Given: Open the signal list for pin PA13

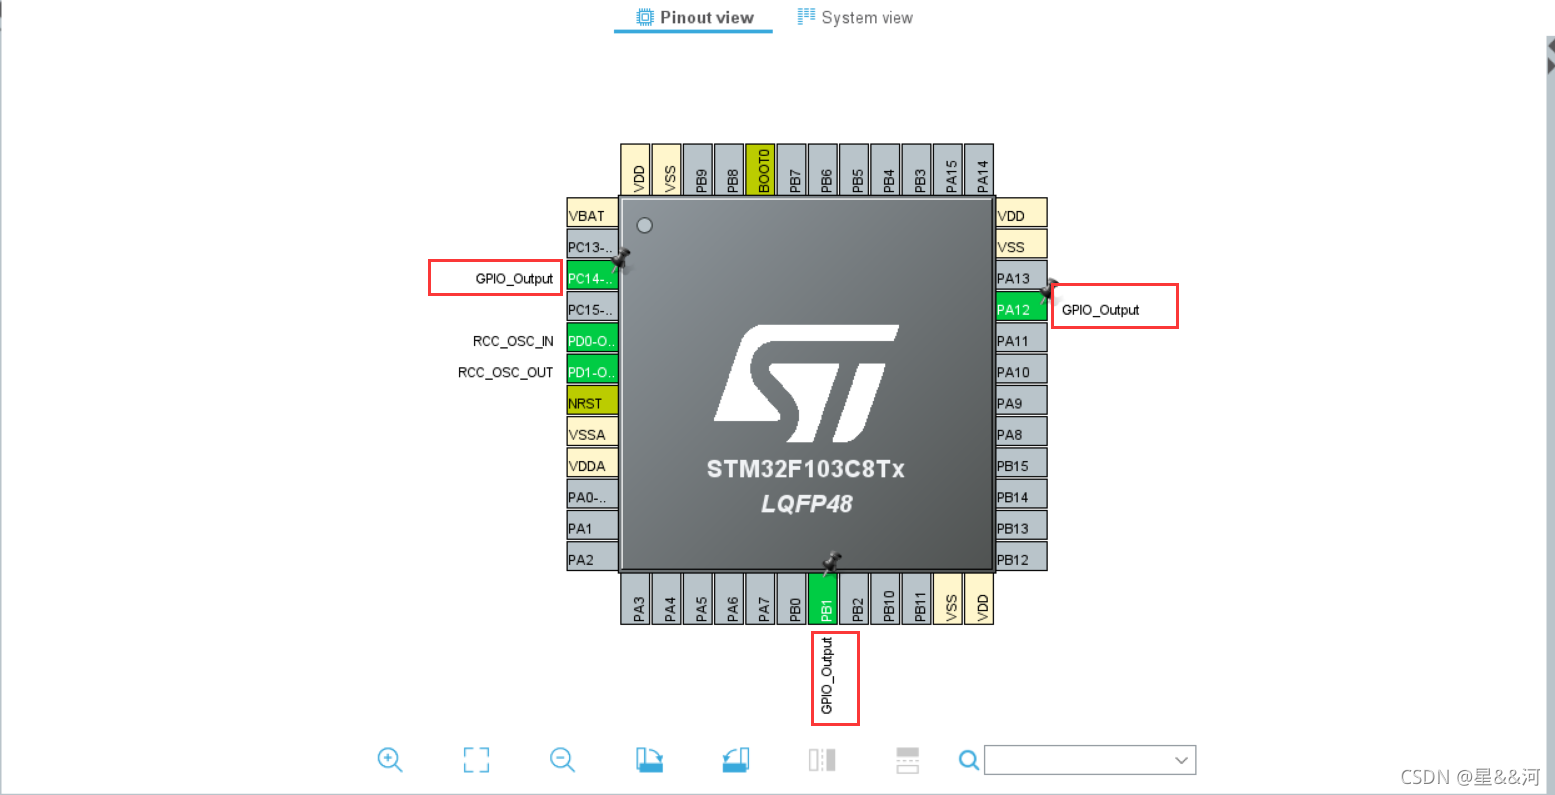Looking at the screenshot, I should (1019, 277).
